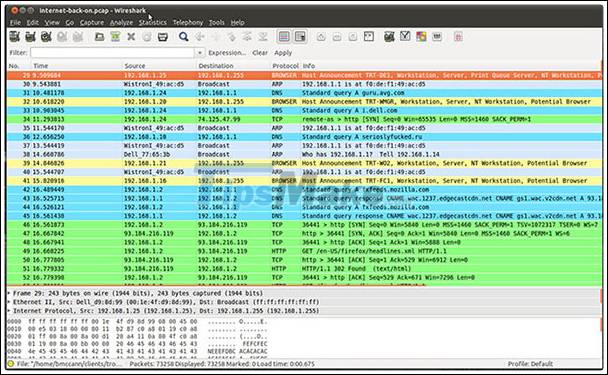
Task: Click the Clear filter button
Action: click(260, 53)
